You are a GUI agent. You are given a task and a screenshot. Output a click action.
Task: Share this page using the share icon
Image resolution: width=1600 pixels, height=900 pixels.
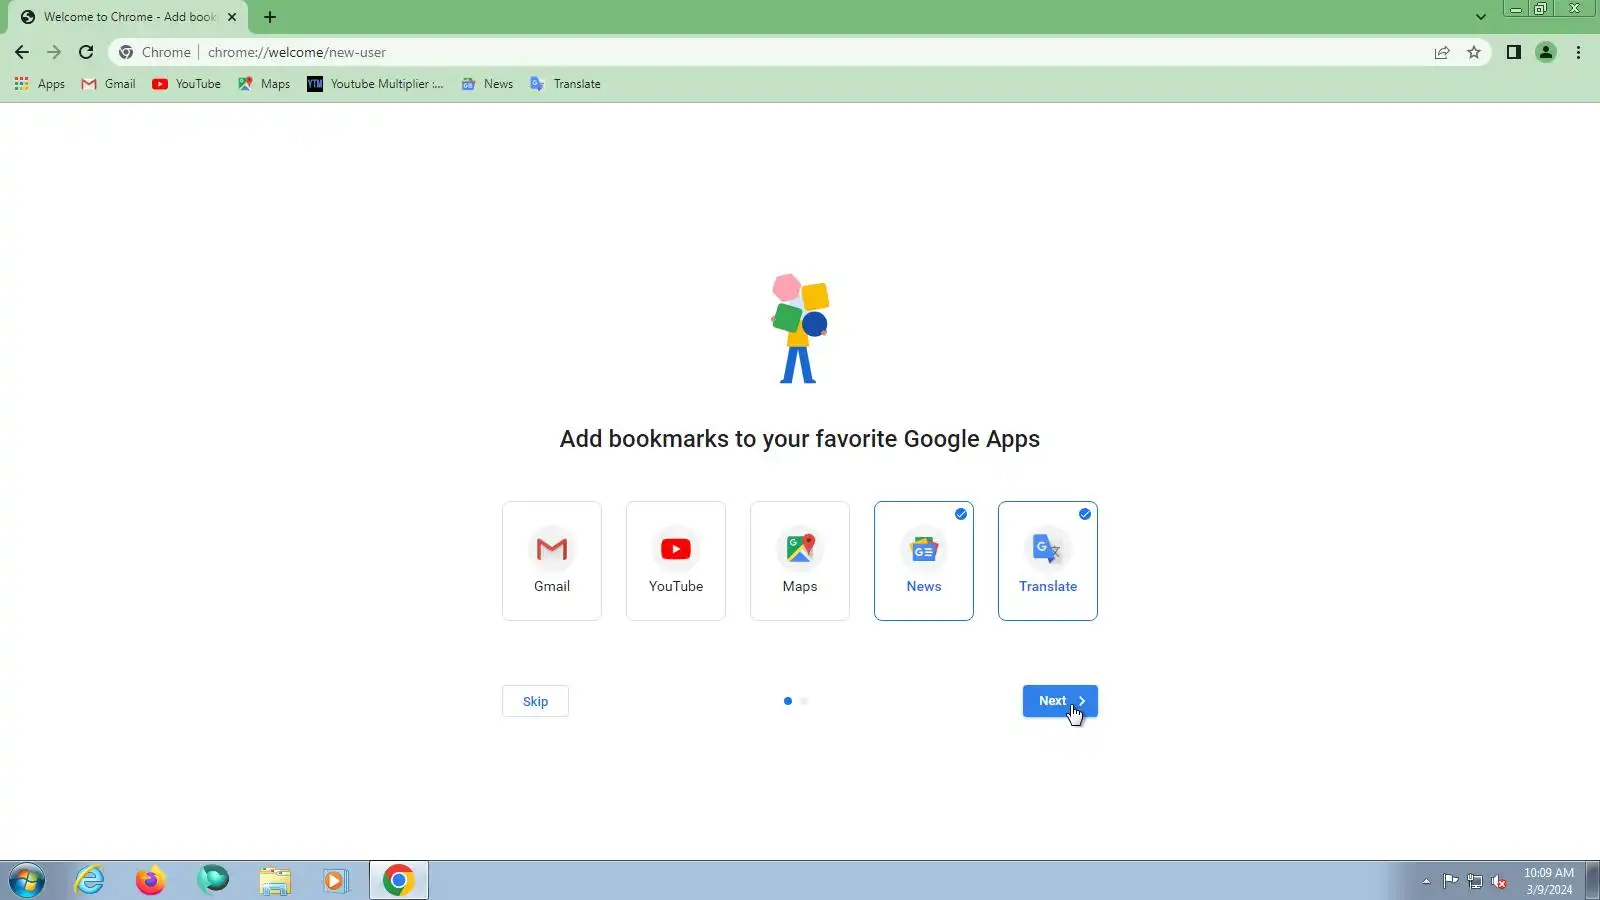point(1442,52)
